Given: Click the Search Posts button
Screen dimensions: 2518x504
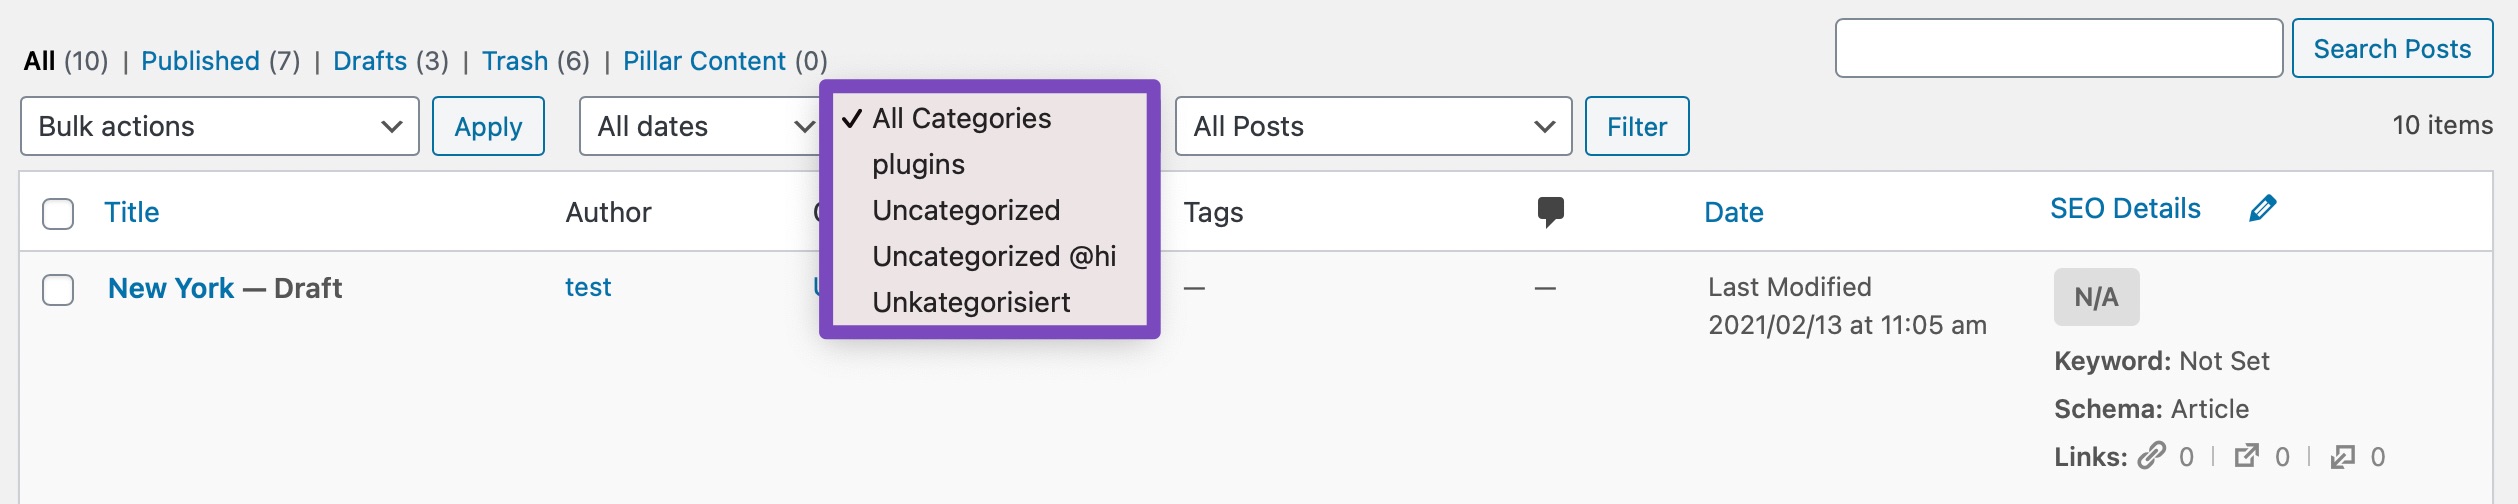Looking at the screenshot, I should click(2391, 48).
